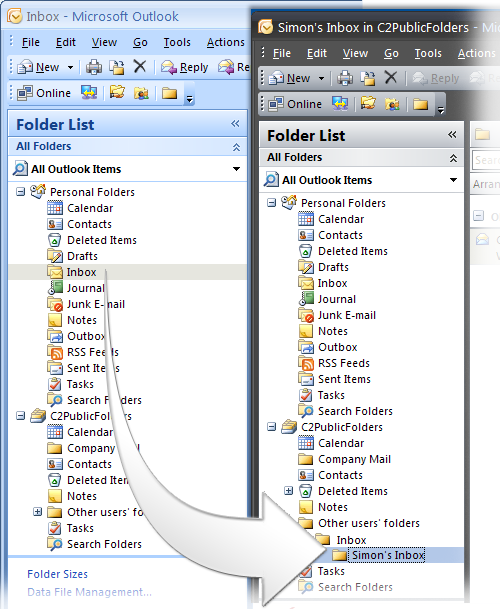Select Search Folders under Personal Folders, right window

tap(345, 411)
